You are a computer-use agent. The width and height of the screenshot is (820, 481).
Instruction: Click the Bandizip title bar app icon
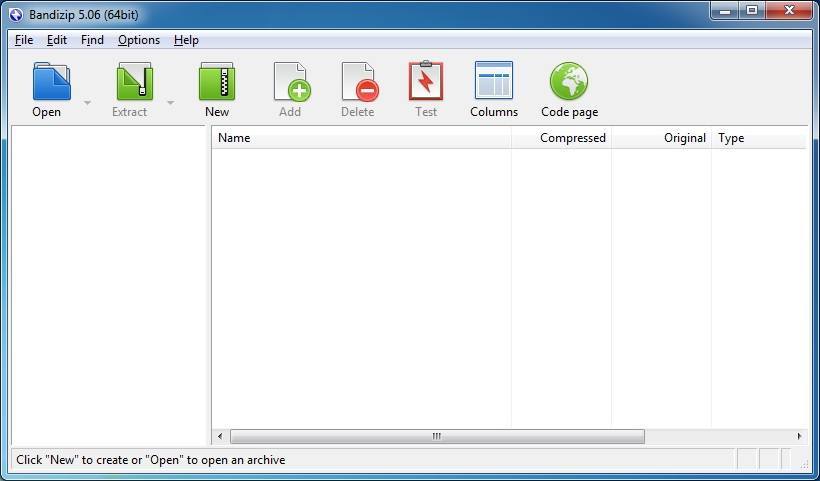(16, 15)
